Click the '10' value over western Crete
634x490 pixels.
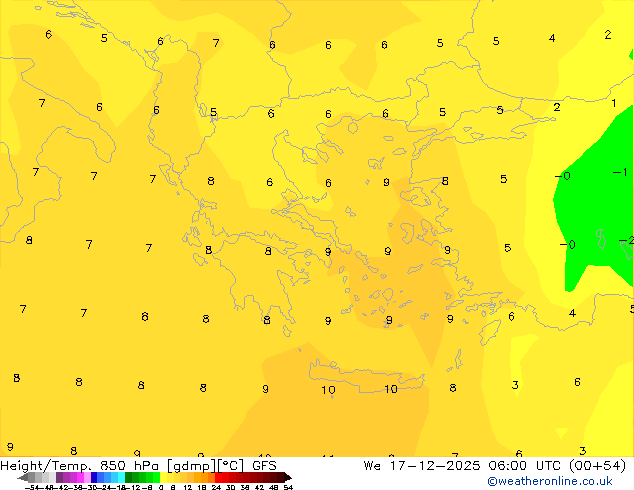point(328,390)
